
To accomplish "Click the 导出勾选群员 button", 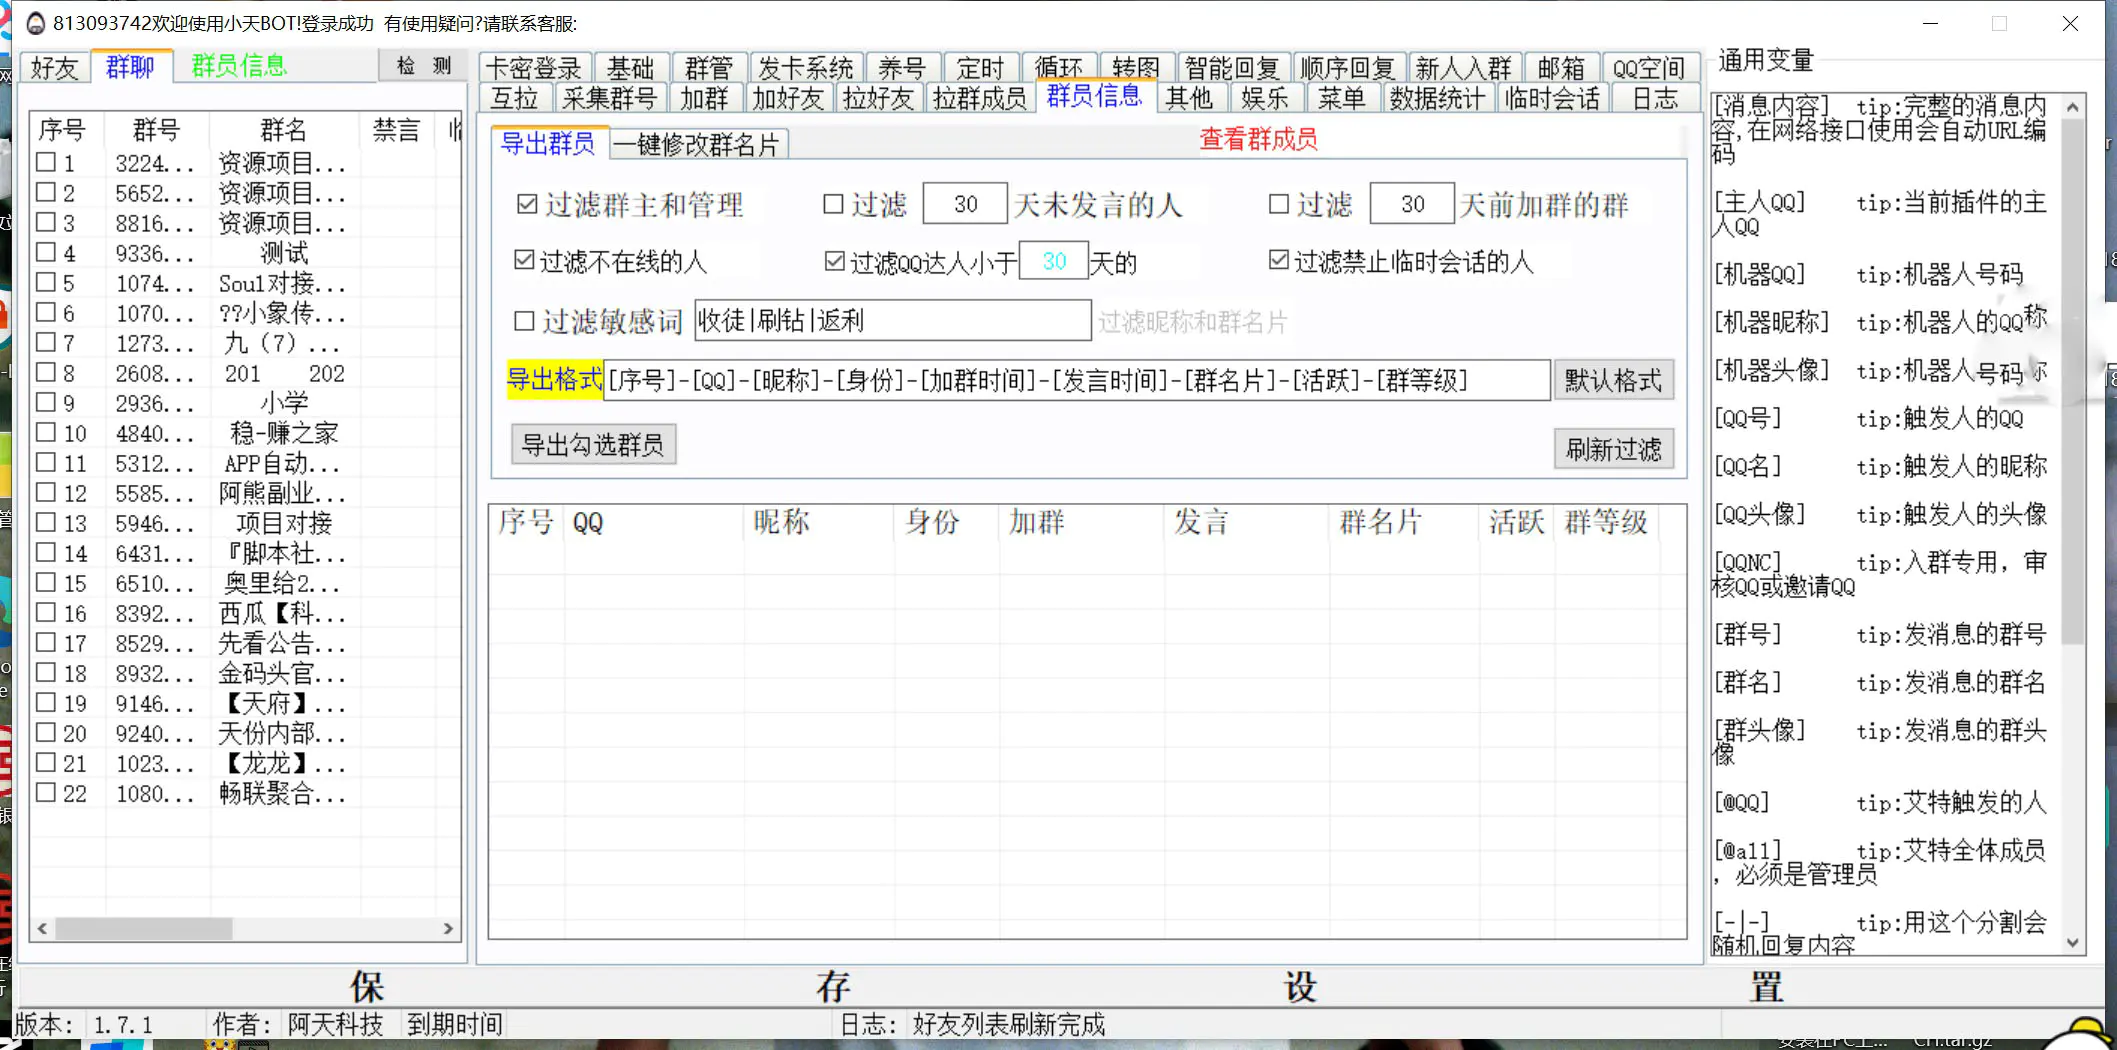I will tap(593, 445).
